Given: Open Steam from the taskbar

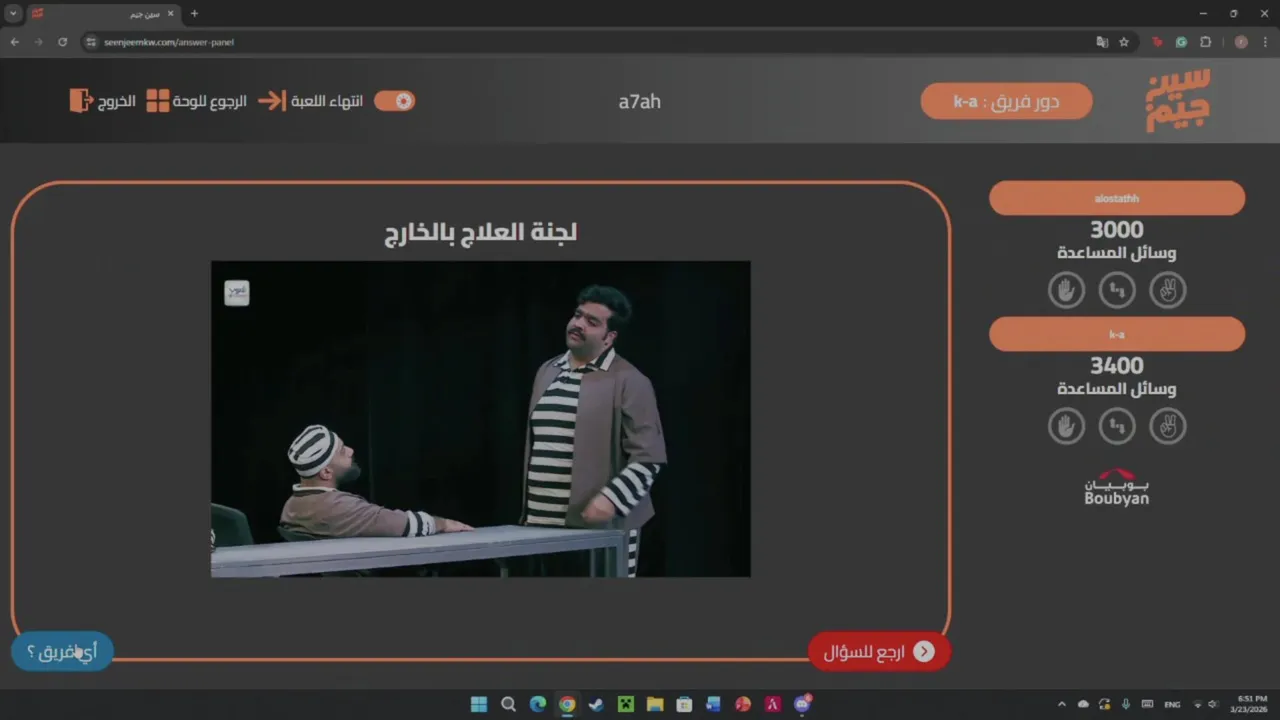Looking at the screenshot, I should click(596, 704).
